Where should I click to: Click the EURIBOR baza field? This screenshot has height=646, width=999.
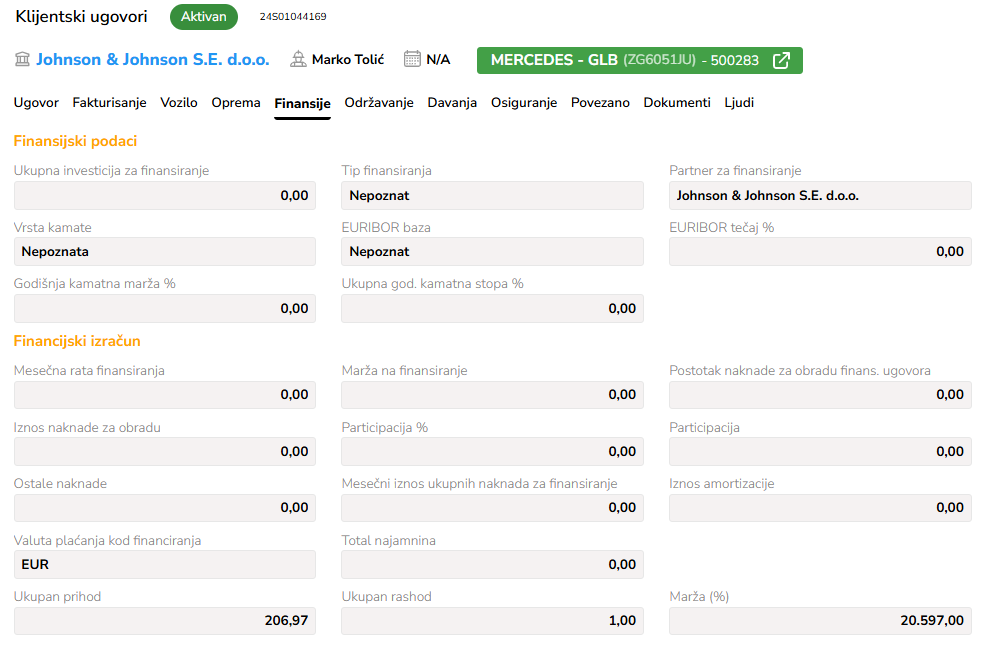pos(492,252)
